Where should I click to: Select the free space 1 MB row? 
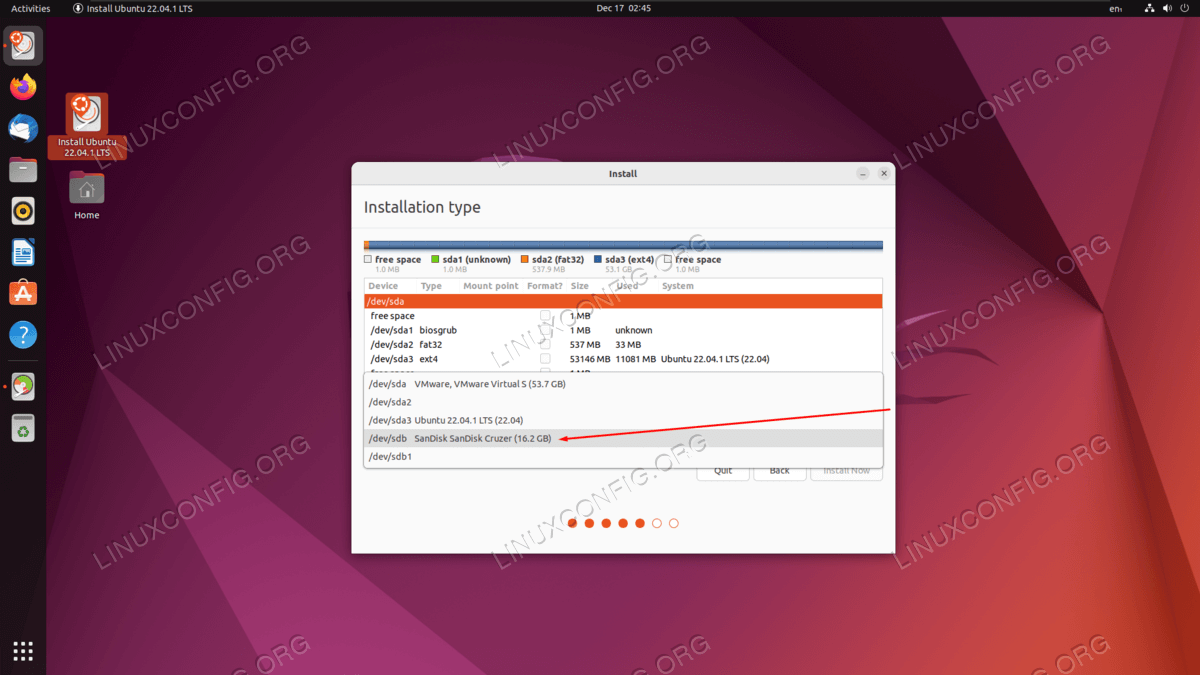(x=623, y=316)
